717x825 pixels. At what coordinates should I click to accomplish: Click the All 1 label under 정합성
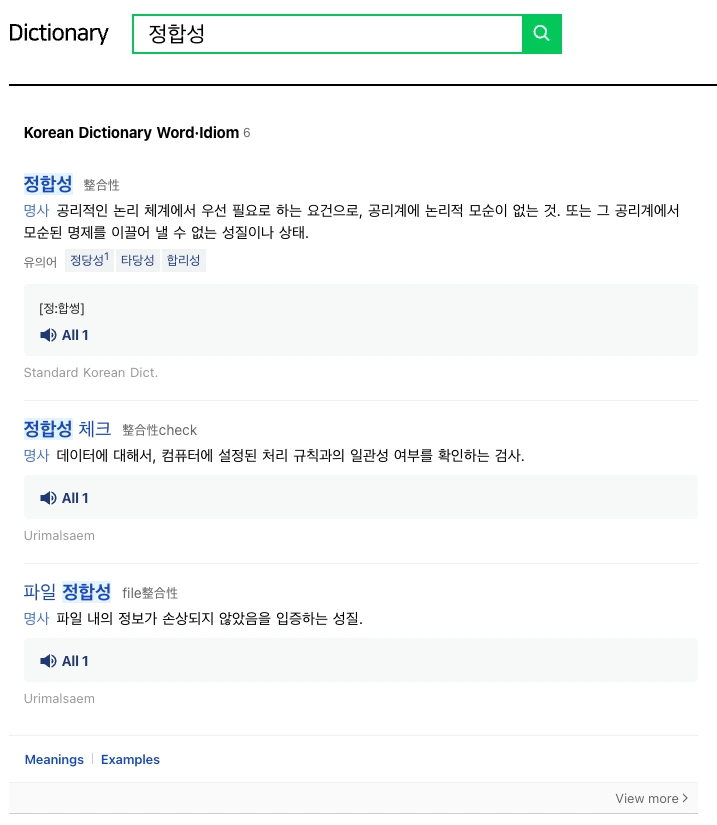(75, 335)
